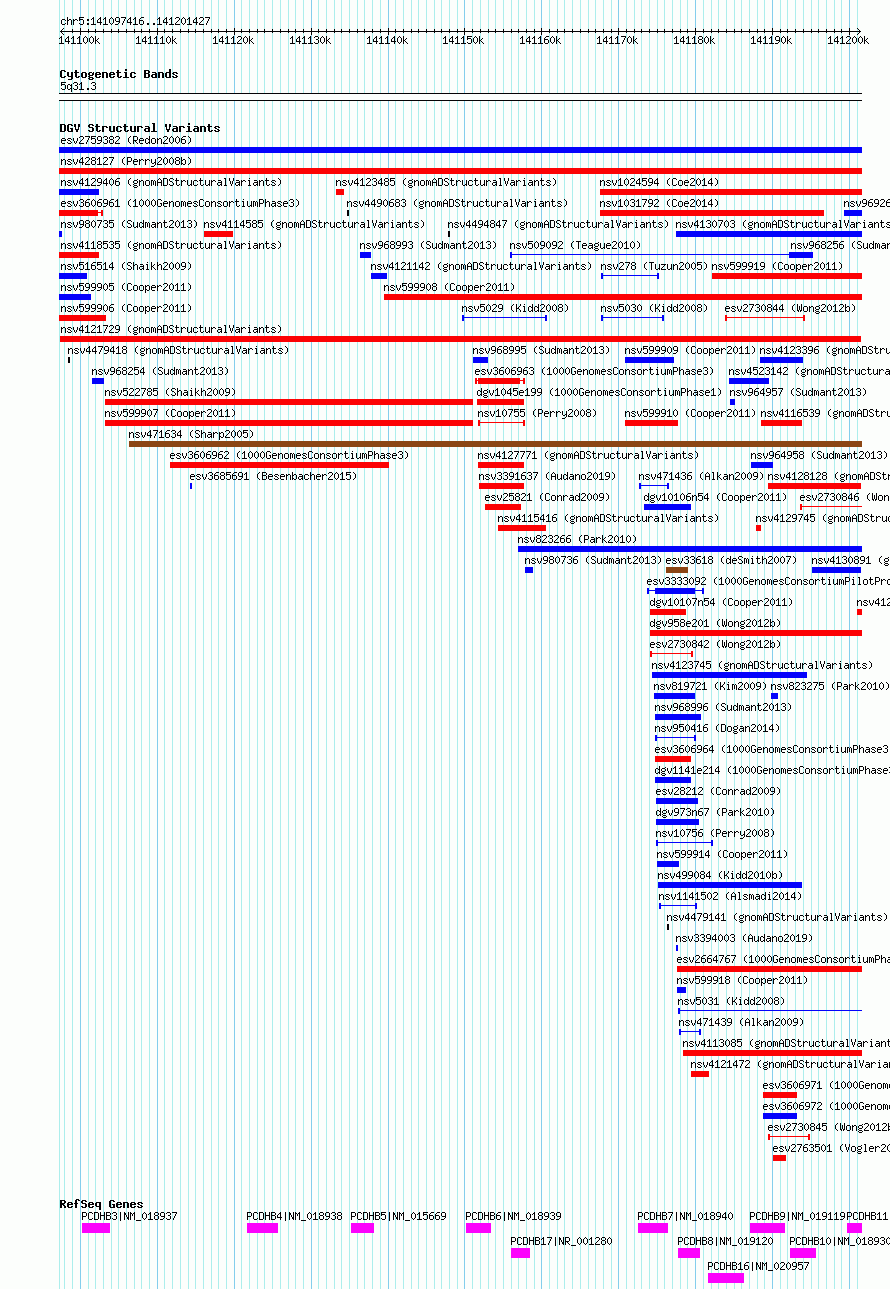The height and width of the screenshot is (1289, 890).
Task: Select PCDHB8|NM_019120 gene label
Action: pyautogui.click(x=726, y=1241)
